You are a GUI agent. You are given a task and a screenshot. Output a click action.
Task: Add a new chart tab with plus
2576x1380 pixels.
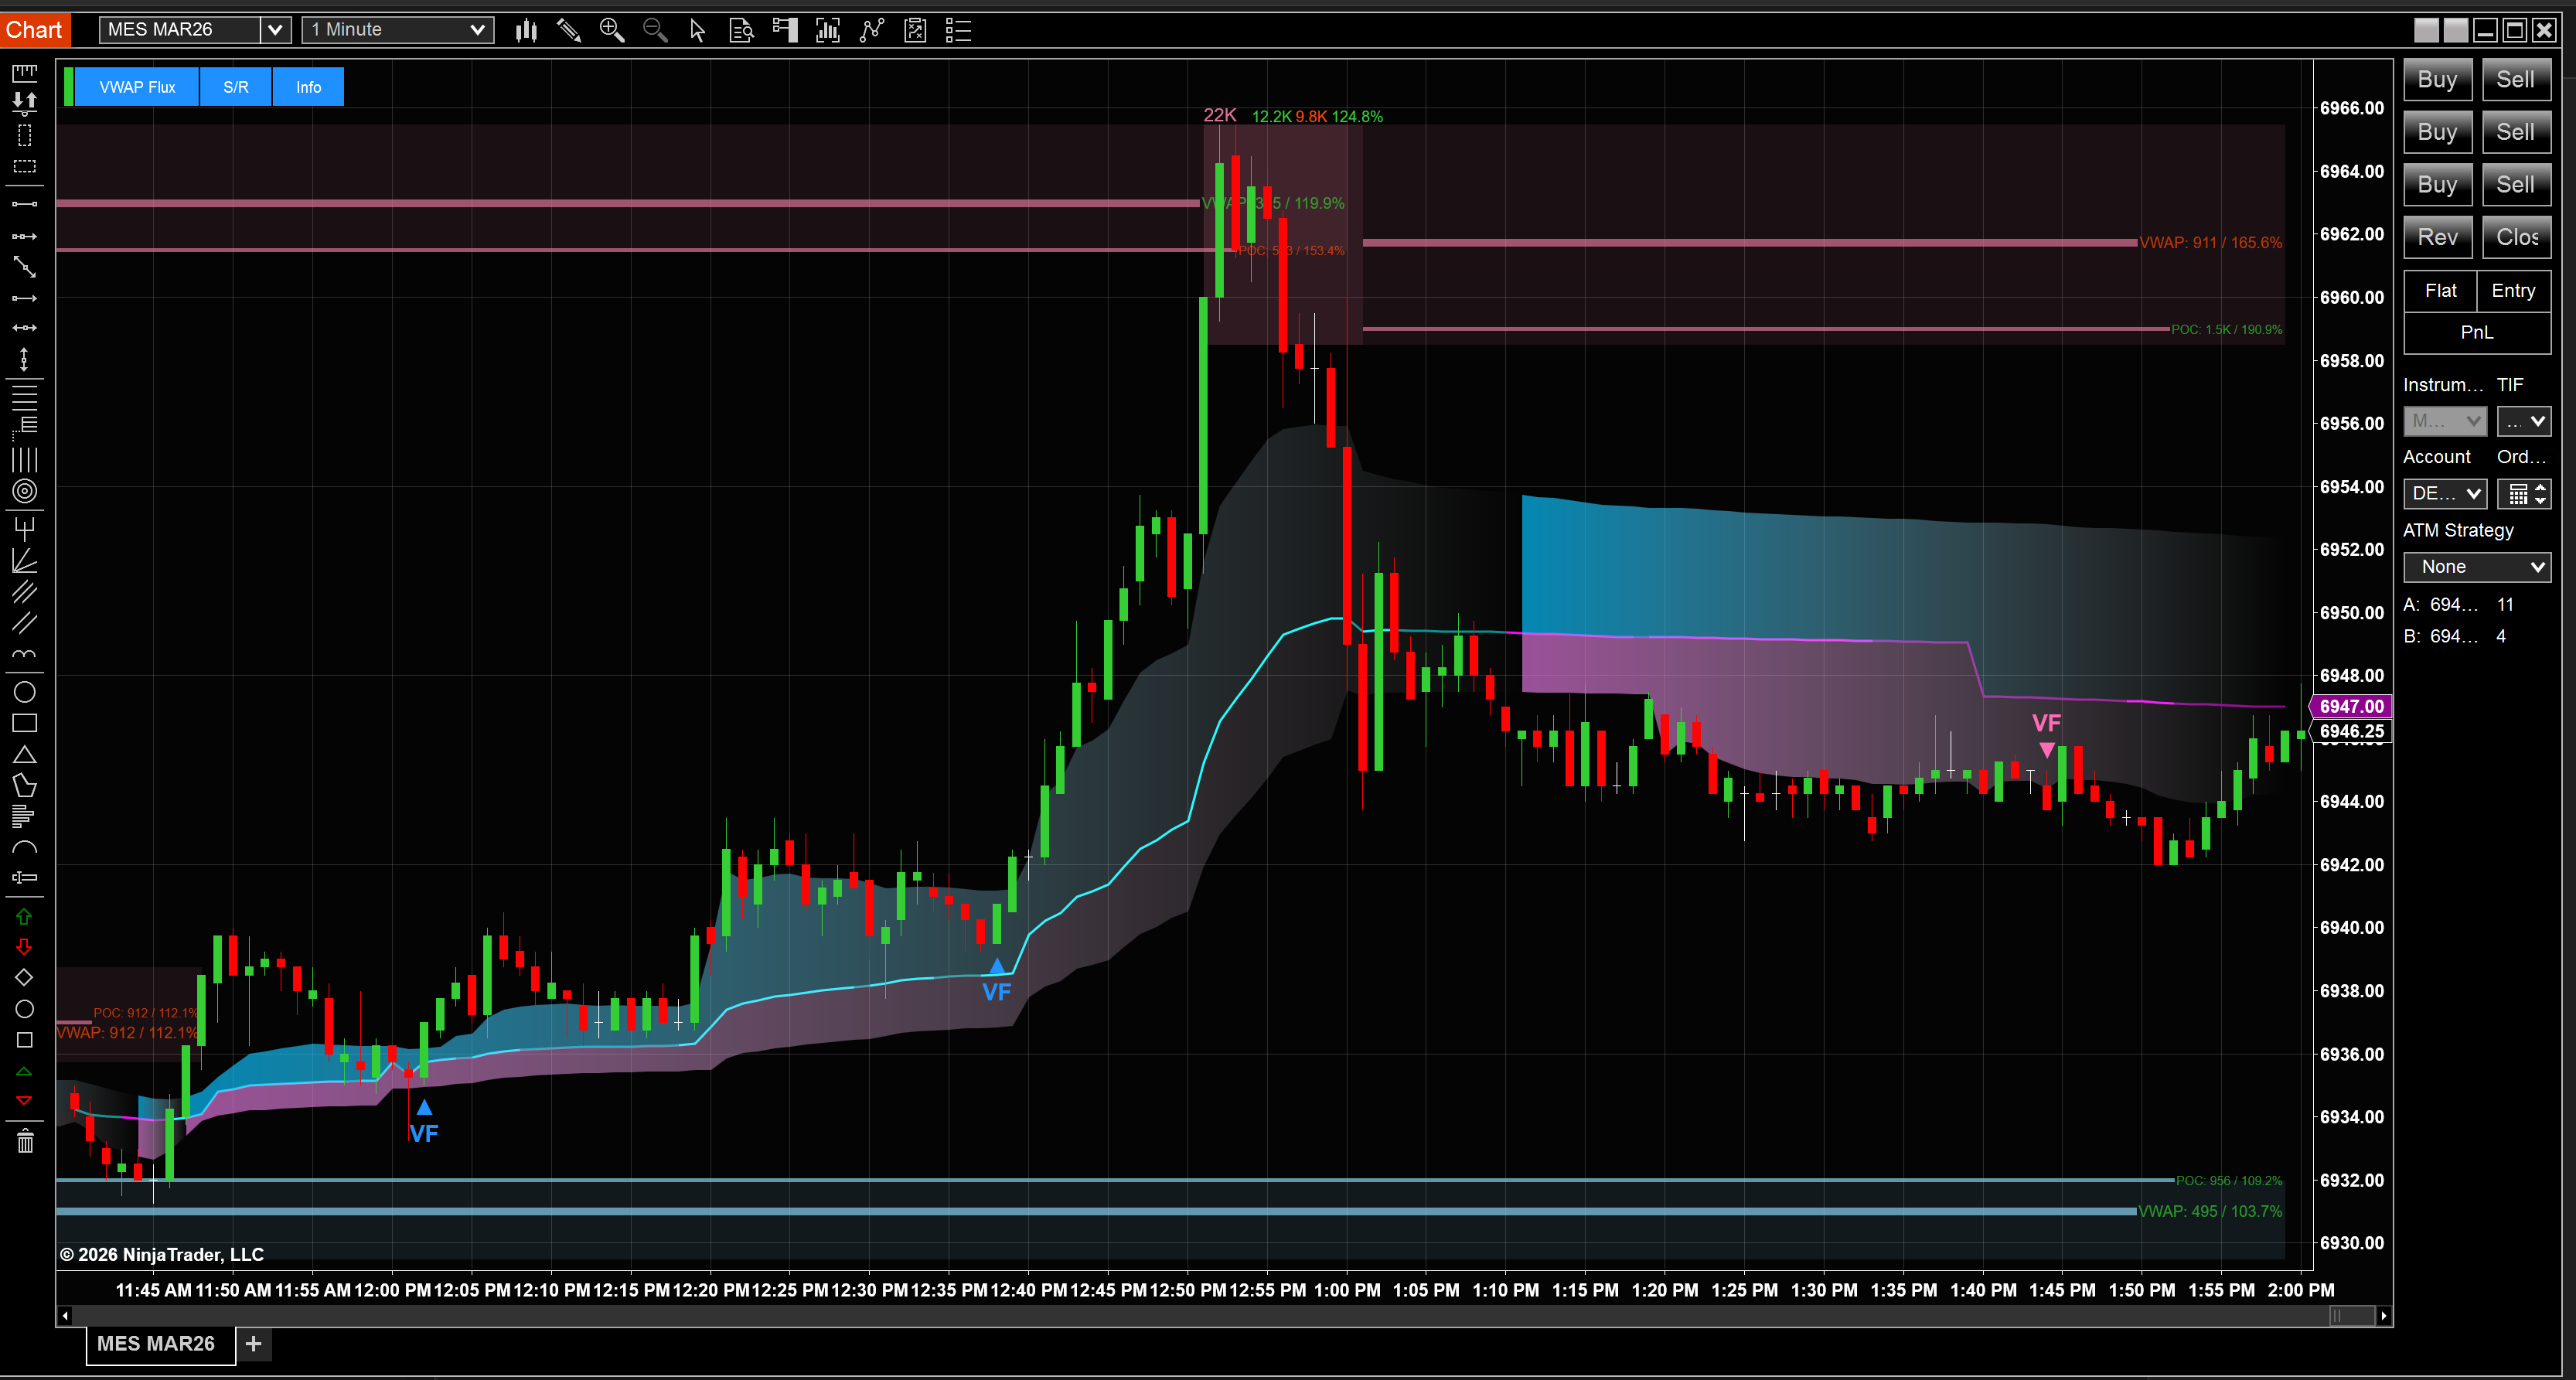pos(254,1343)
